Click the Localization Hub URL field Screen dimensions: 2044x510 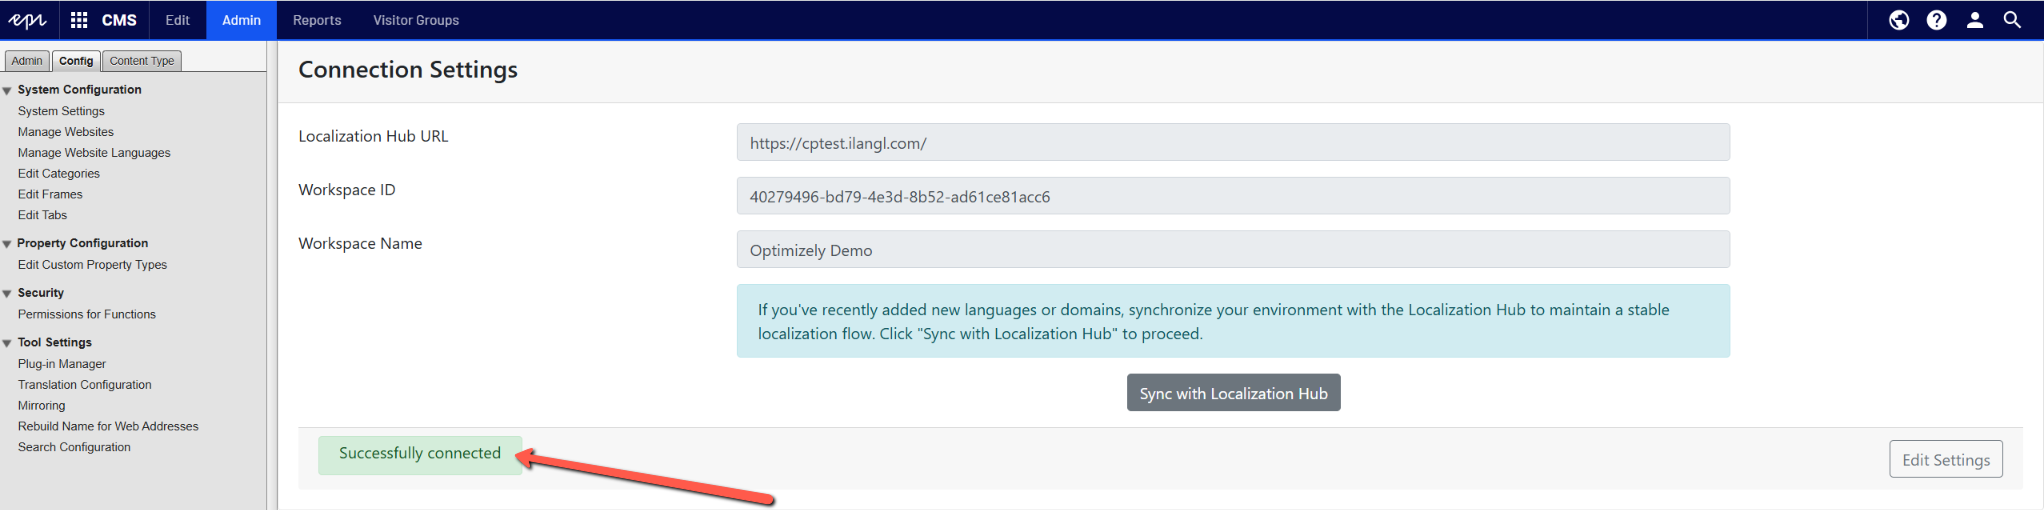[1232, 143]
